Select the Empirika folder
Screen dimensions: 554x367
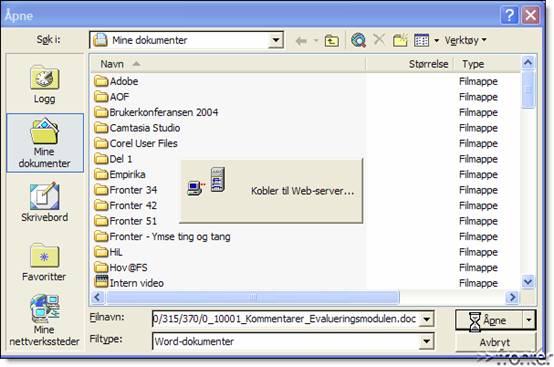pos(120,174)
